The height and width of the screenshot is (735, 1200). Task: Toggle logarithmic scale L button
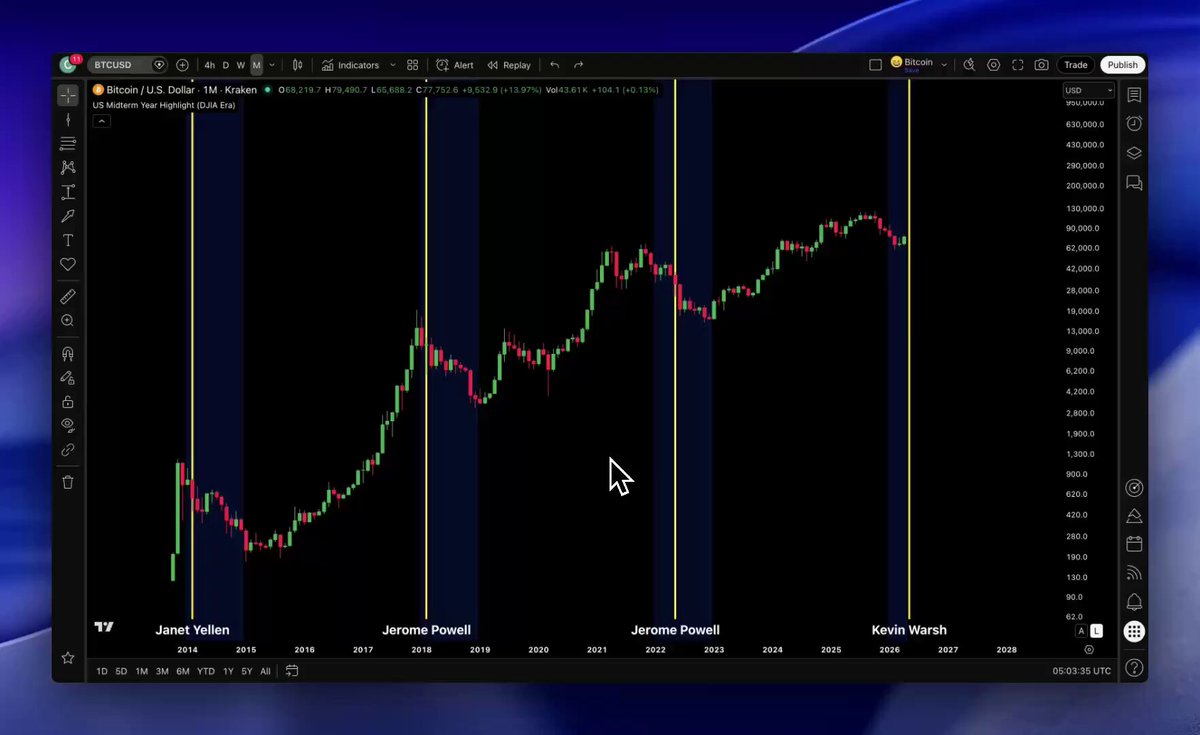[x=1097, y=631]
